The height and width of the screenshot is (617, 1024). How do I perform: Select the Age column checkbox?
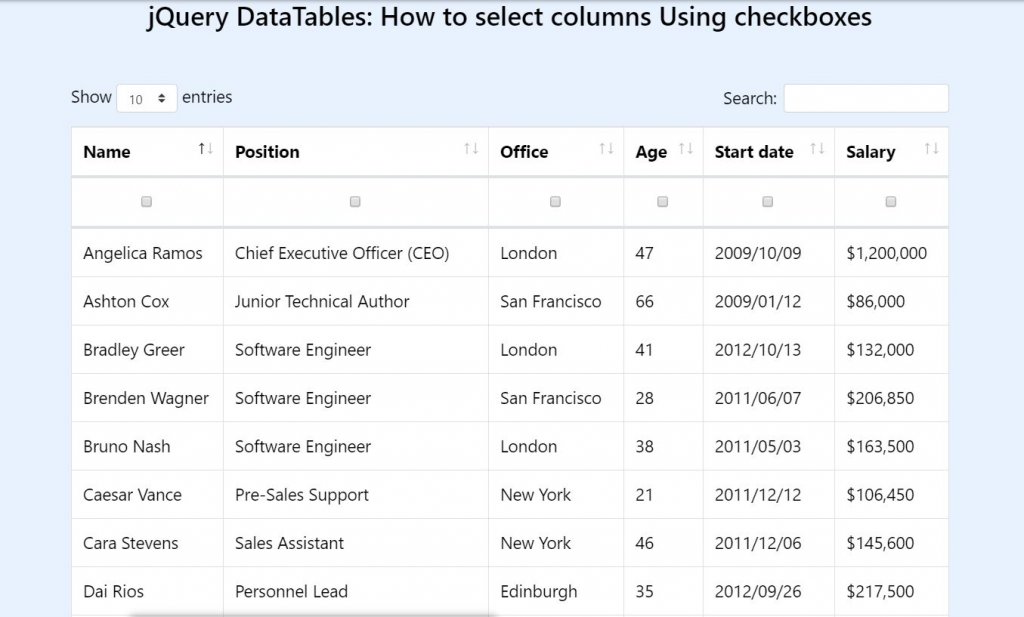coord(663,202)
